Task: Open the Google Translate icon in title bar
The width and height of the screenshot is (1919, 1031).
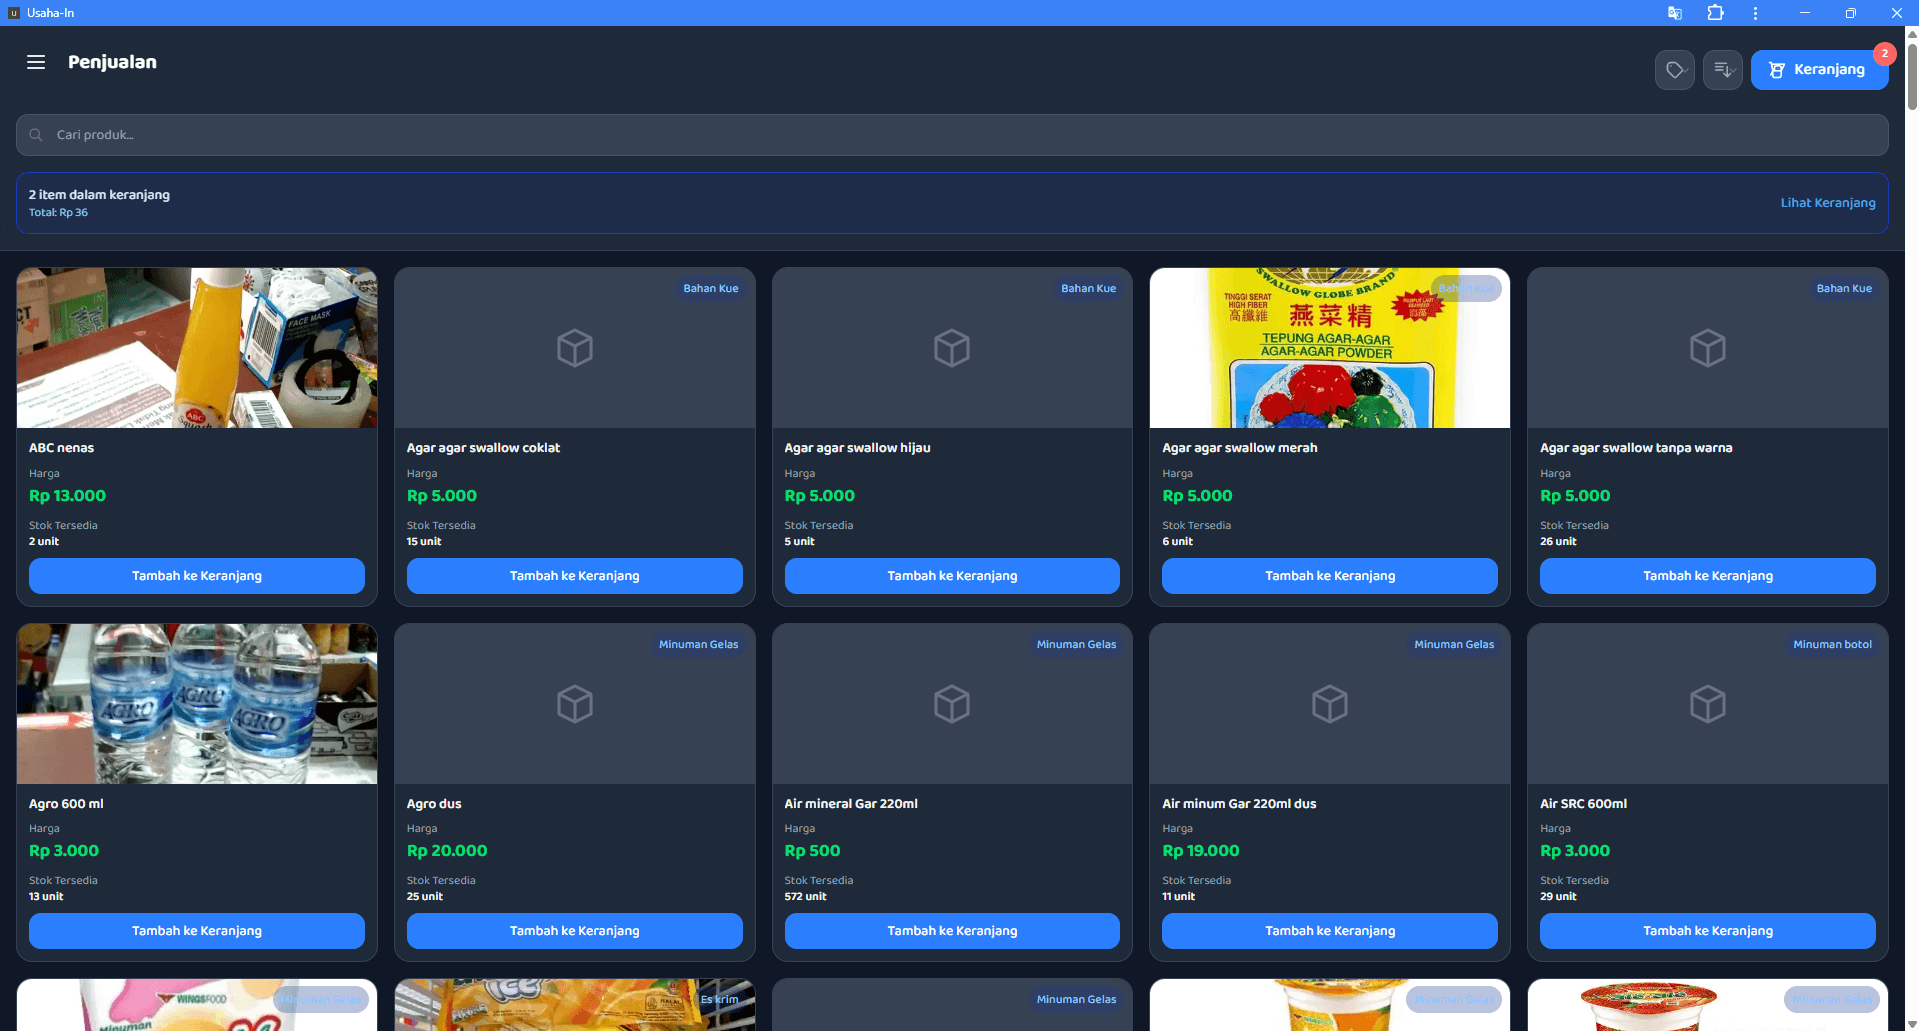Action: click(1674, 13)
